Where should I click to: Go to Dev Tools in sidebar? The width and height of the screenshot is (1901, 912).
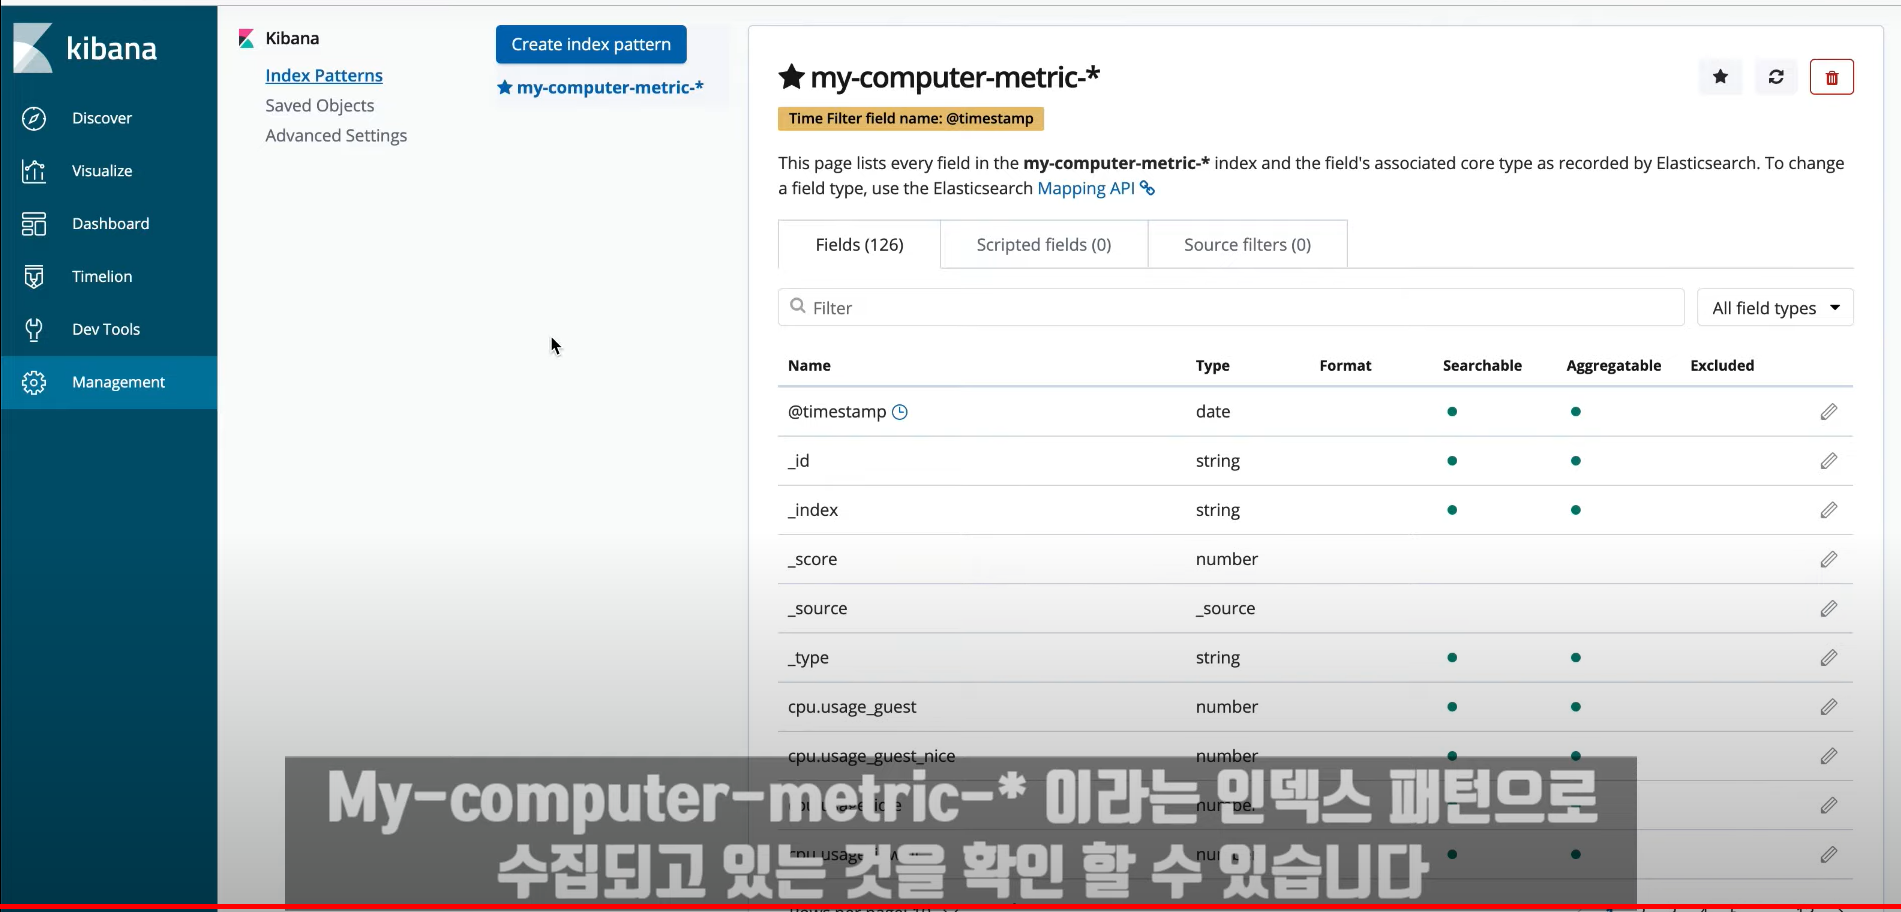(x=106, y=329)
